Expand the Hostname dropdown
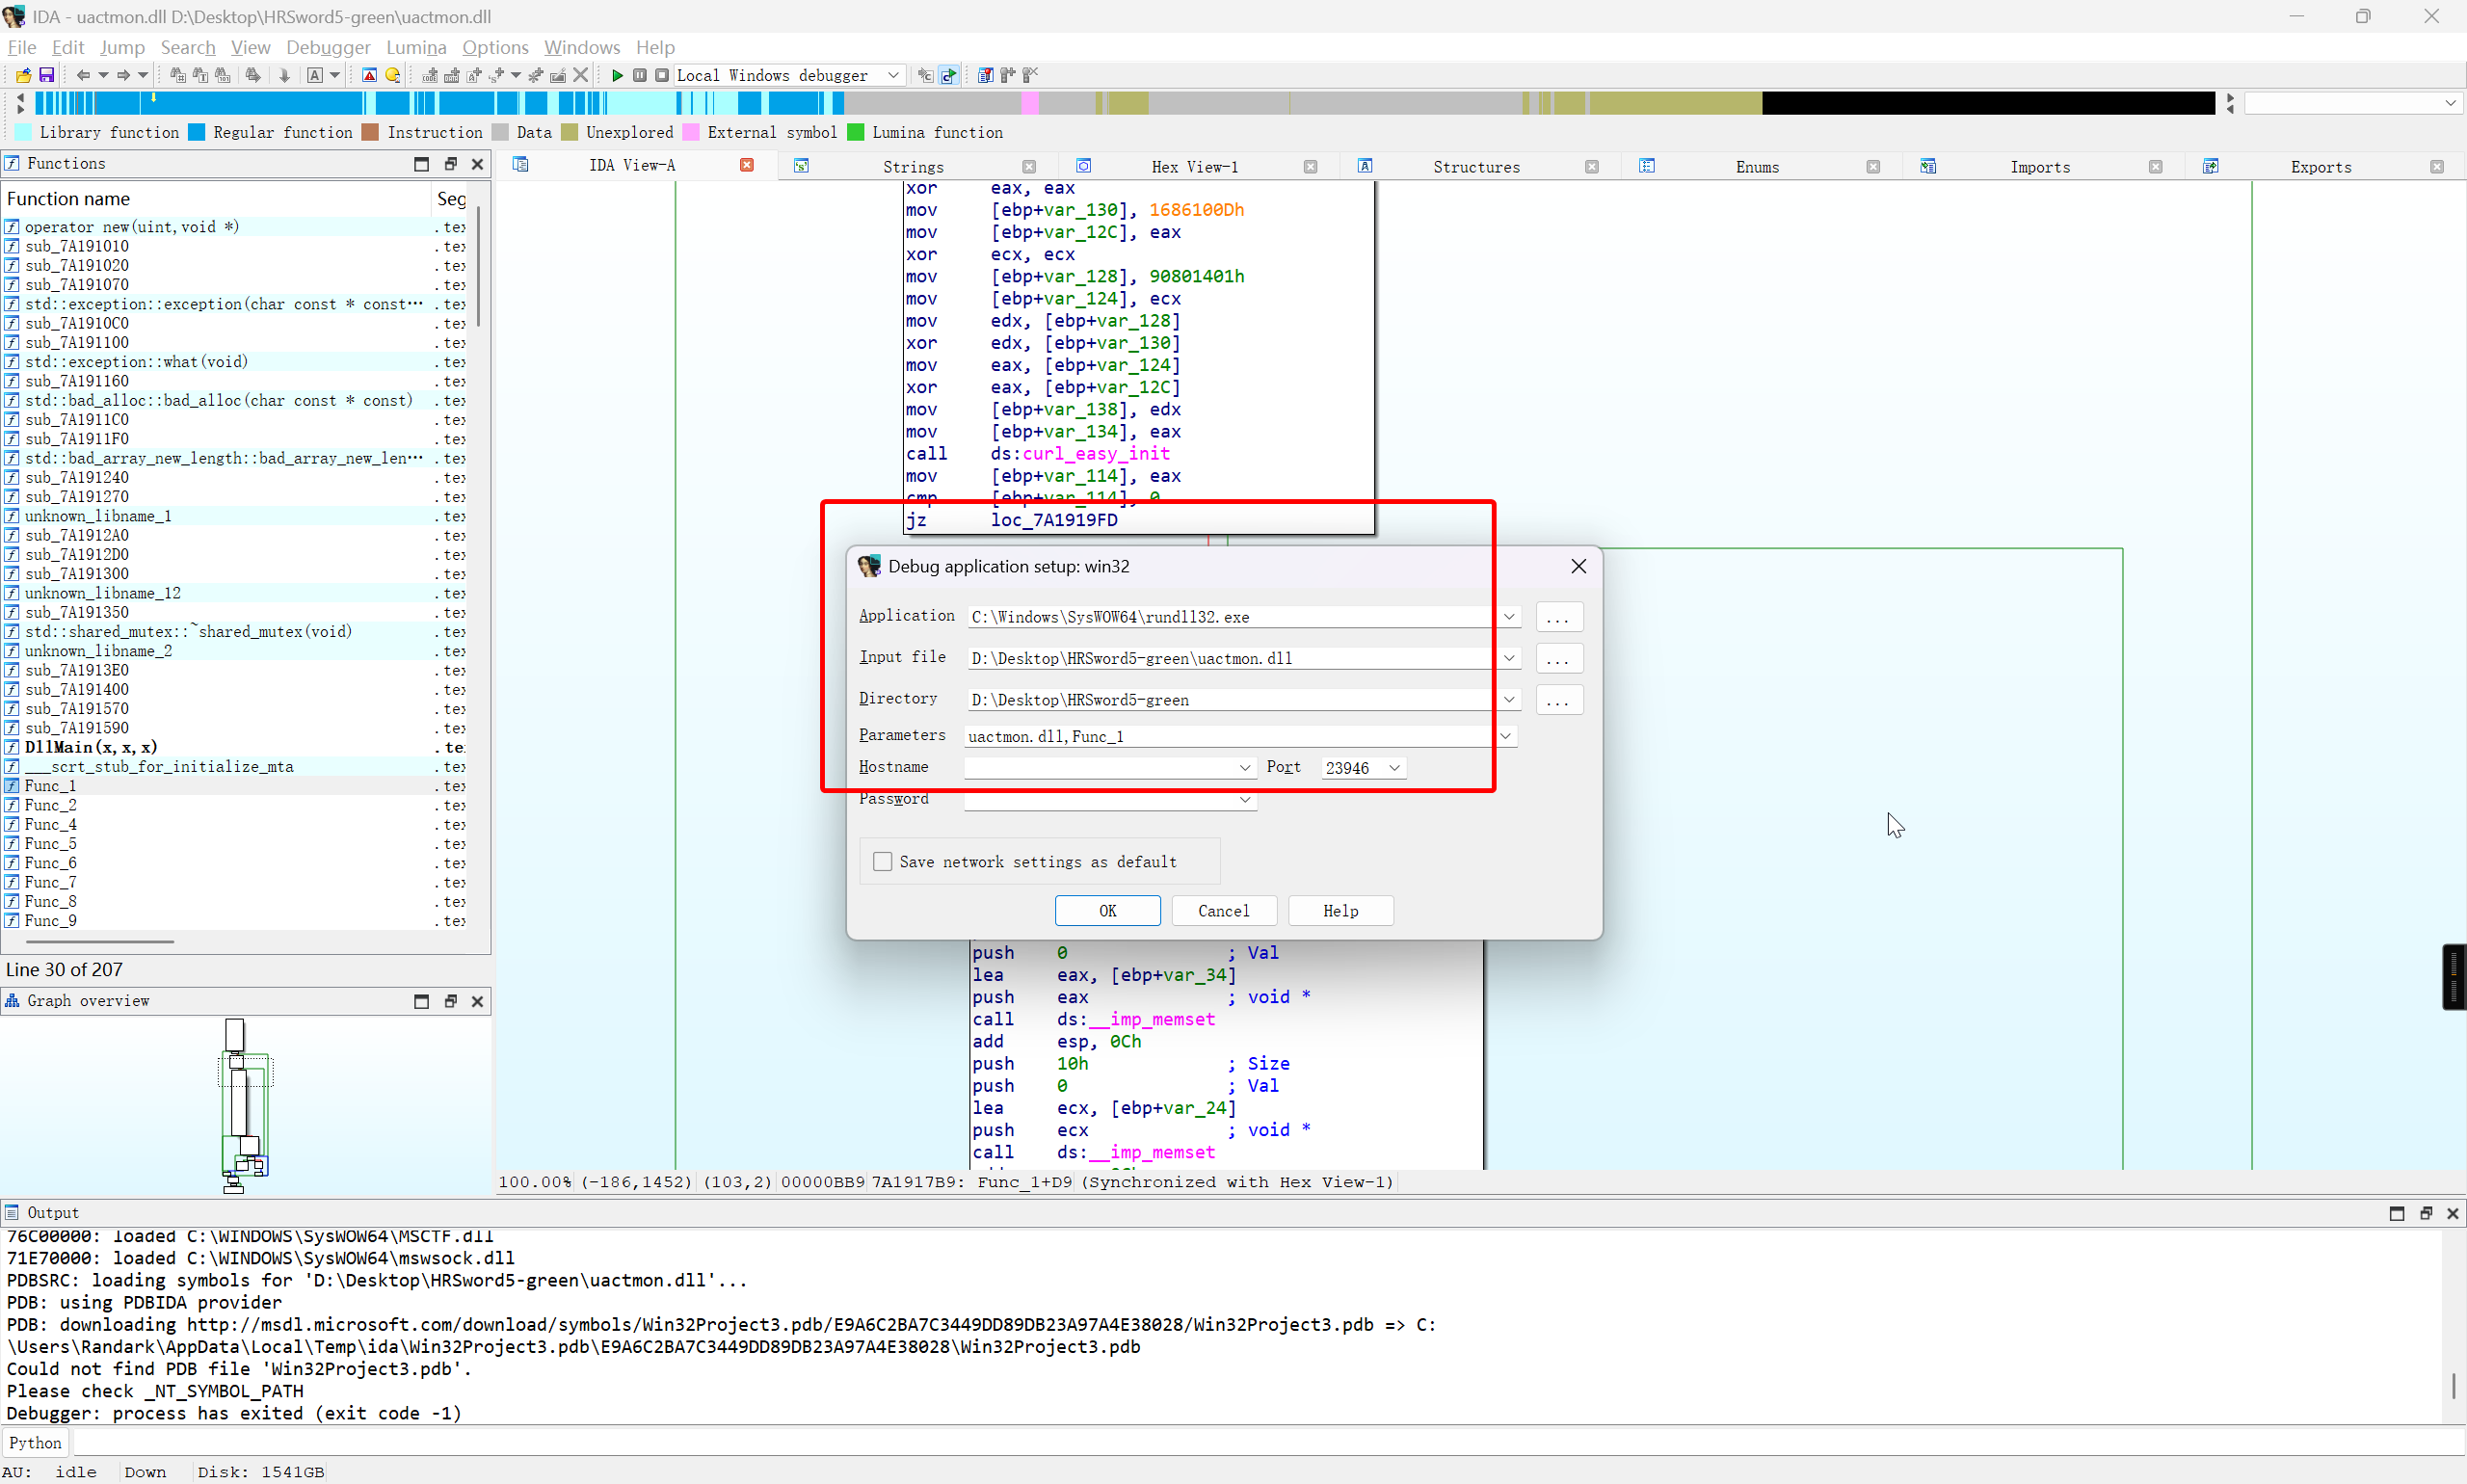This screenshot has height=1484, width=2467. [1245, 767]
